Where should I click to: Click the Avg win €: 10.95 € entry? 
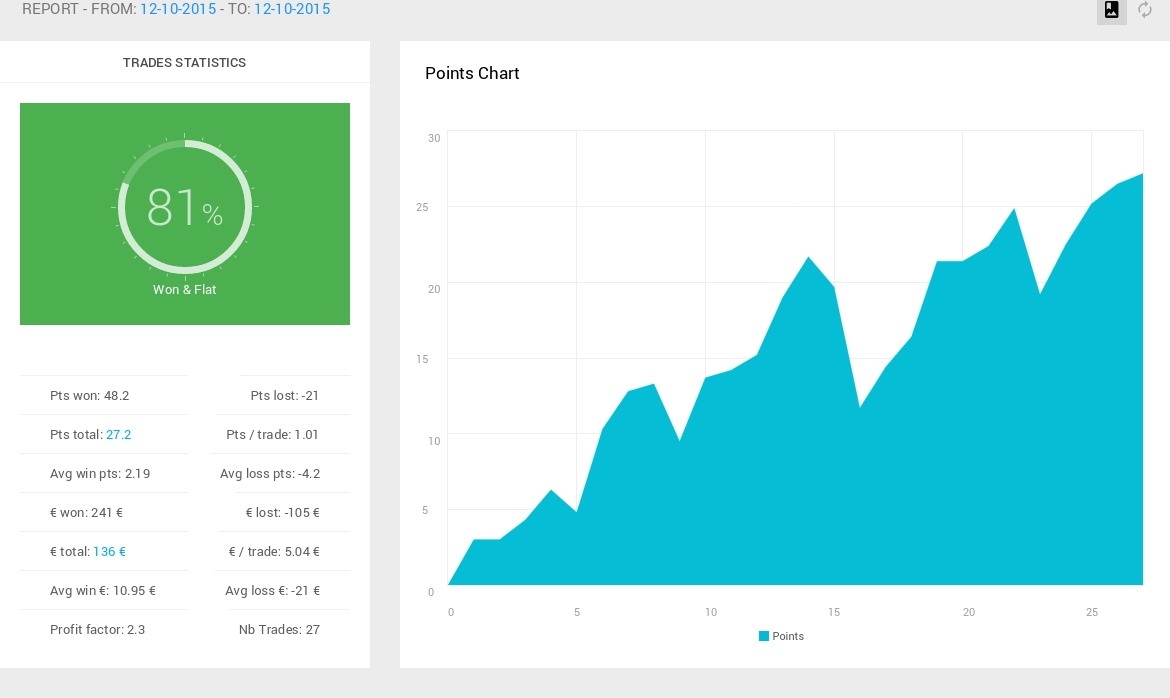[x=103, y=591]
